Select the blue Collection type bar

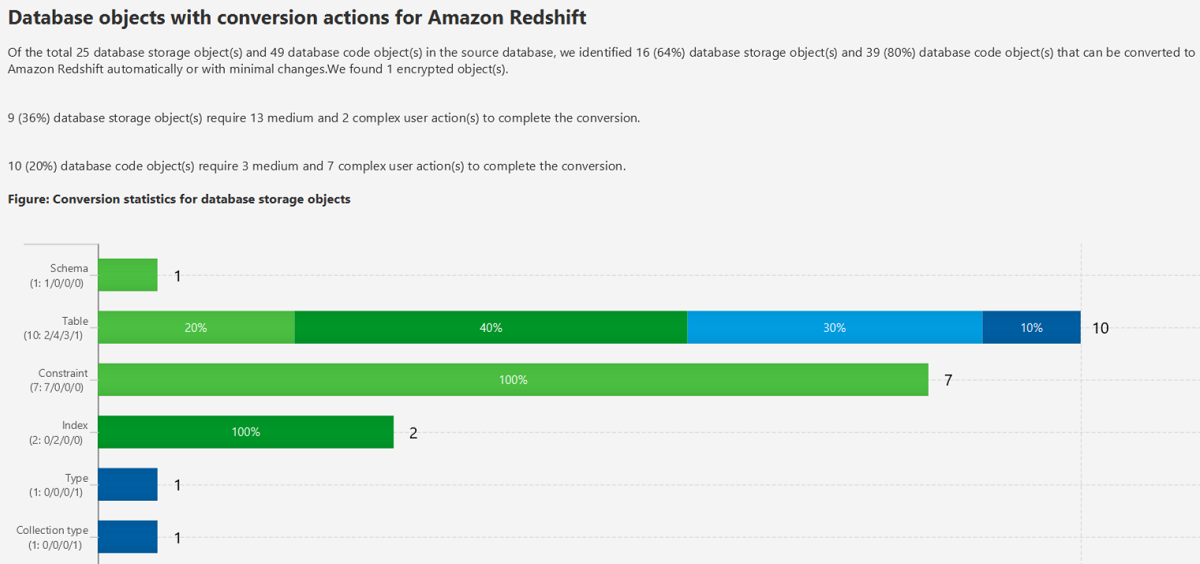(x=128, y=537)
